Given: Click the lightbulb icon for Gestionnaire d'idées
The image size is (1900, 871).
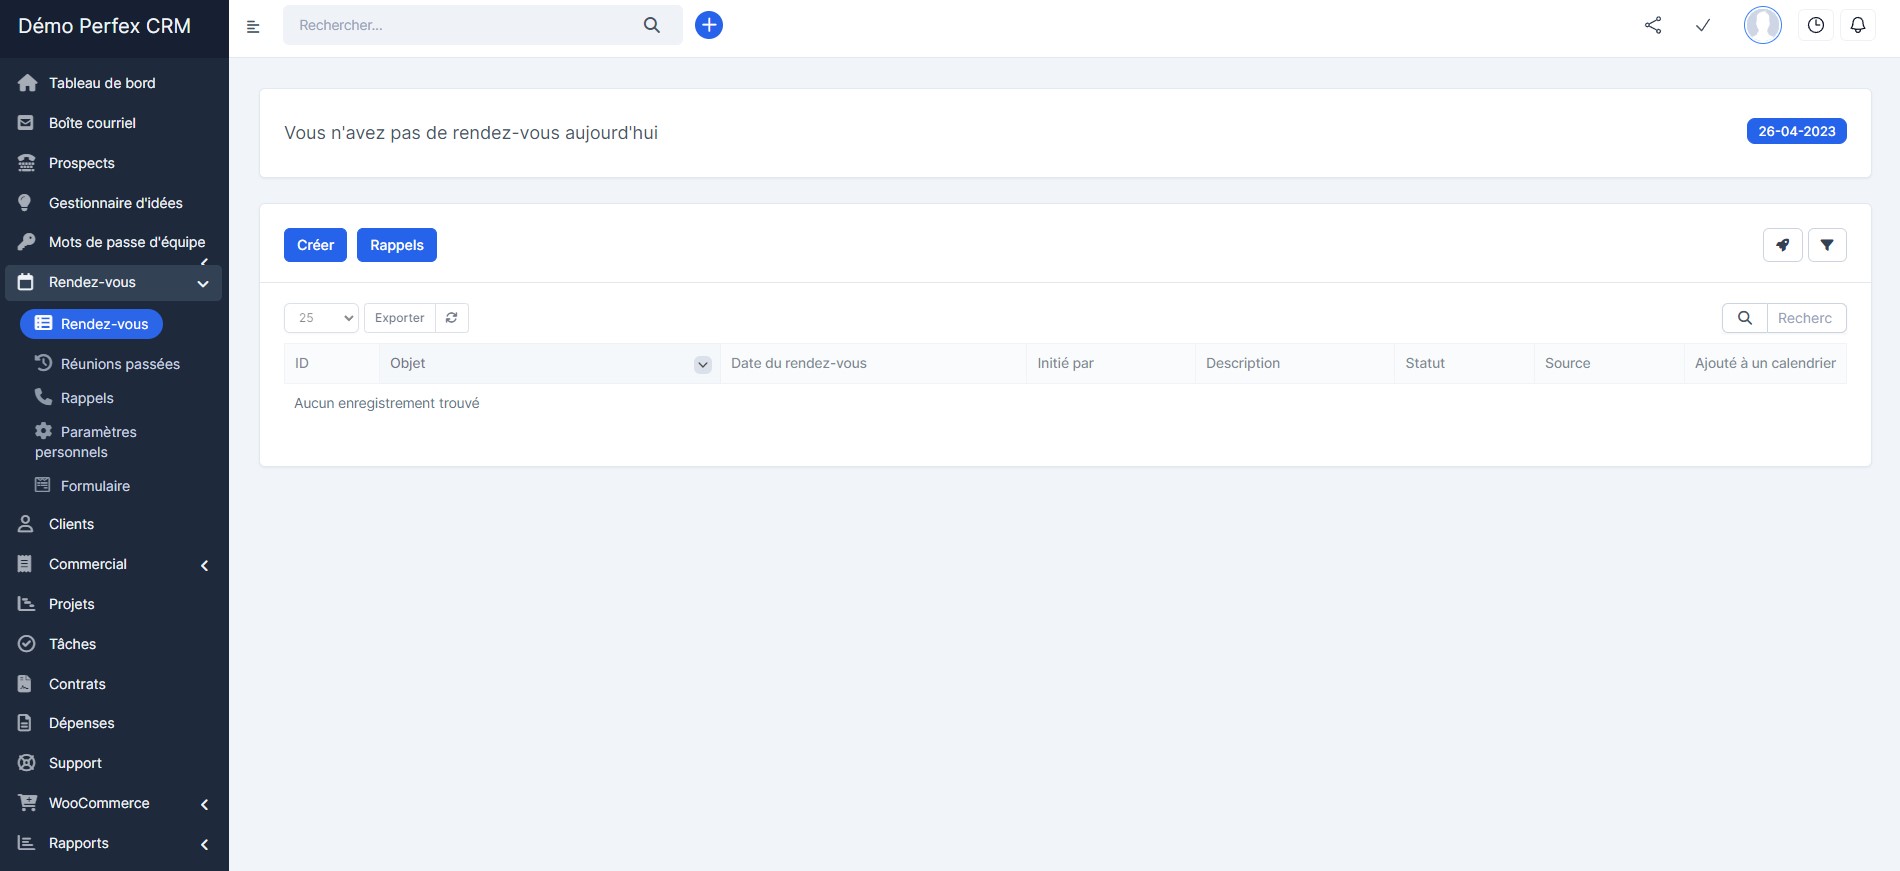Looking at the screenshot, I should pos(25,203).
